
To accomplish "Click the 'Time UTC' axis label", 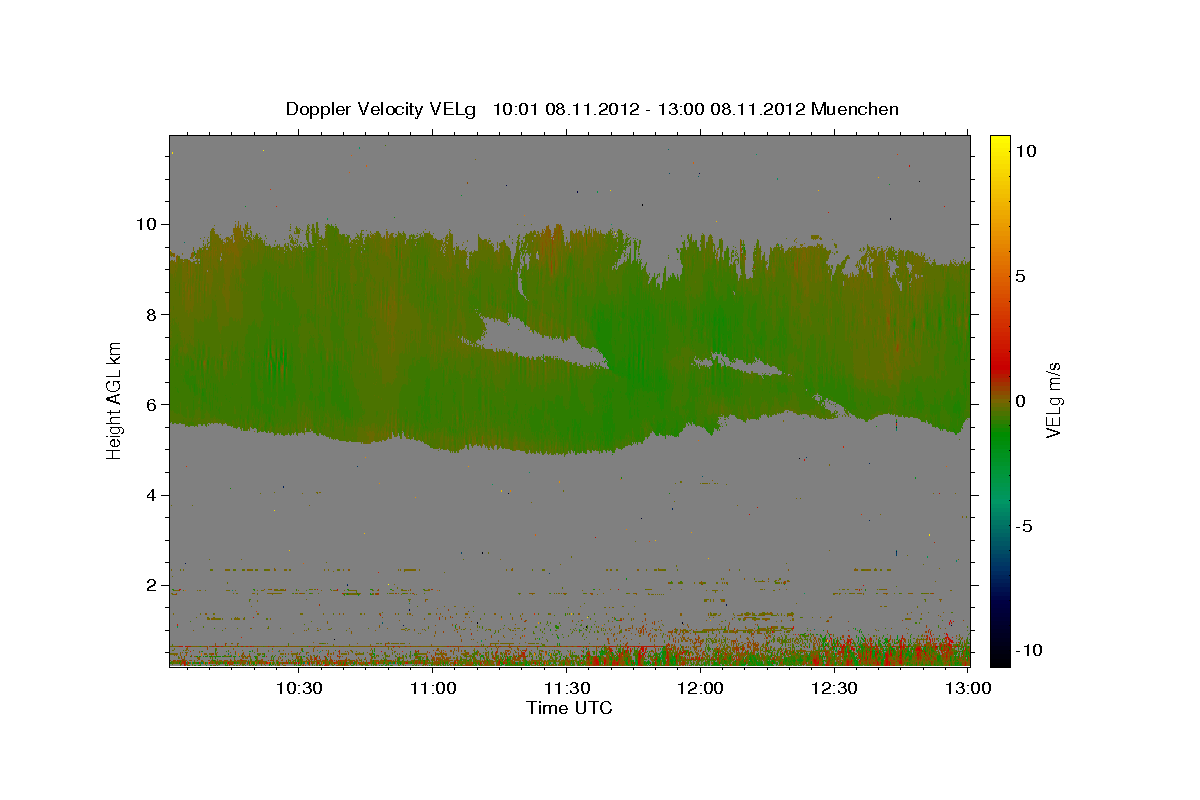I will 569,708.
